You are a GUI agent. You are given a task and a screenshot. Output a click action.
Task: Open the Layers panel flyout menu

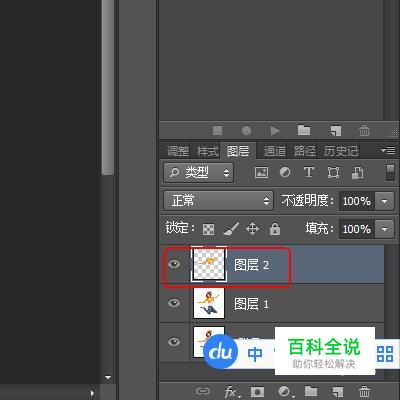[x=388, y=150]
